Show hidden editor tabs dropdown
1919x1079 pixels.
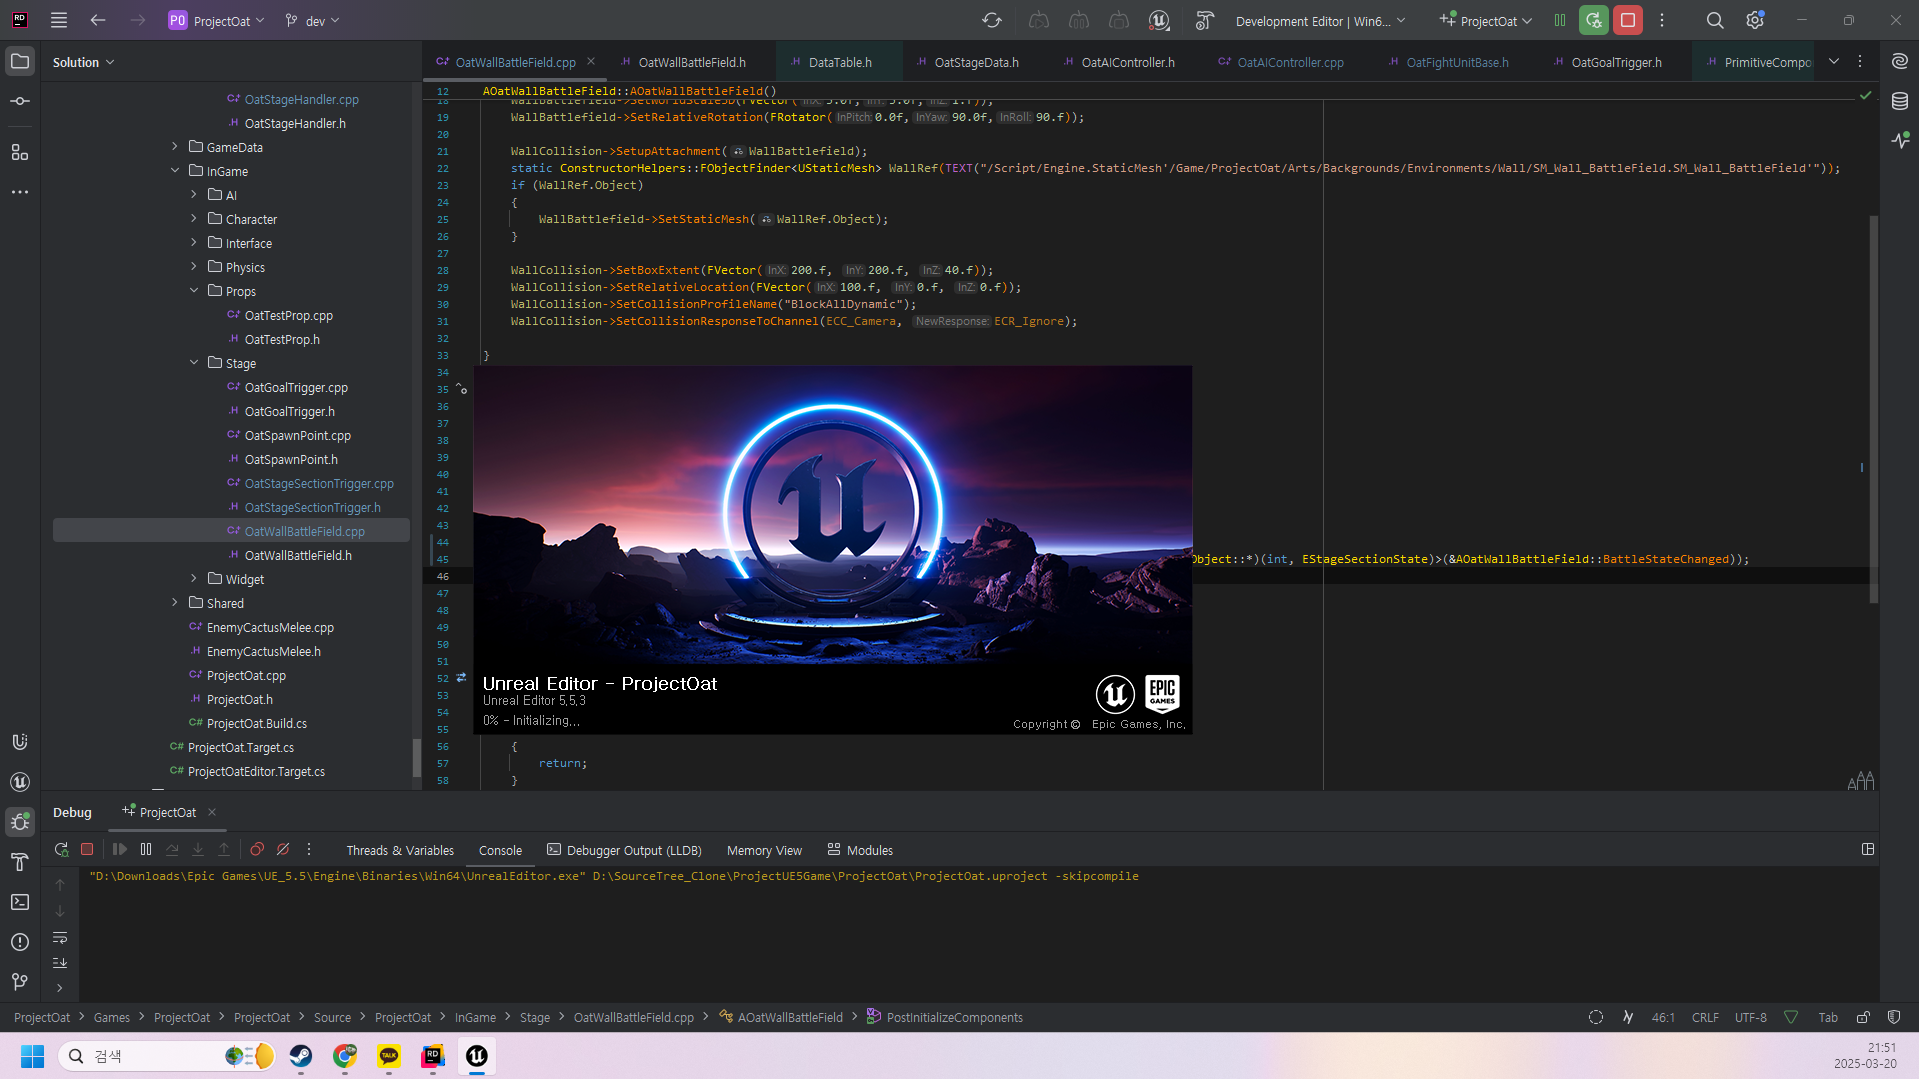(x=1834, y=61)
